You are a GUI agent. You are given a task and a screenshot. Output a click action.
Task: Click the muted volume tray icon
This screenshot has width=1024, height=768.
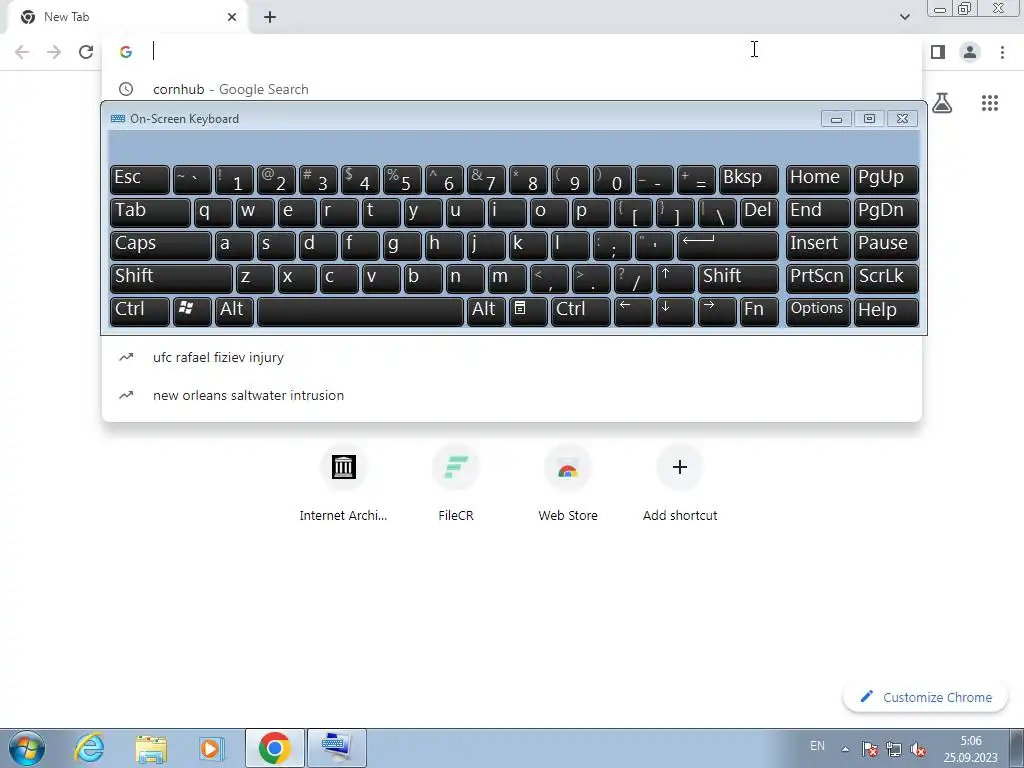pyautogui.click(x=918, y=749)
